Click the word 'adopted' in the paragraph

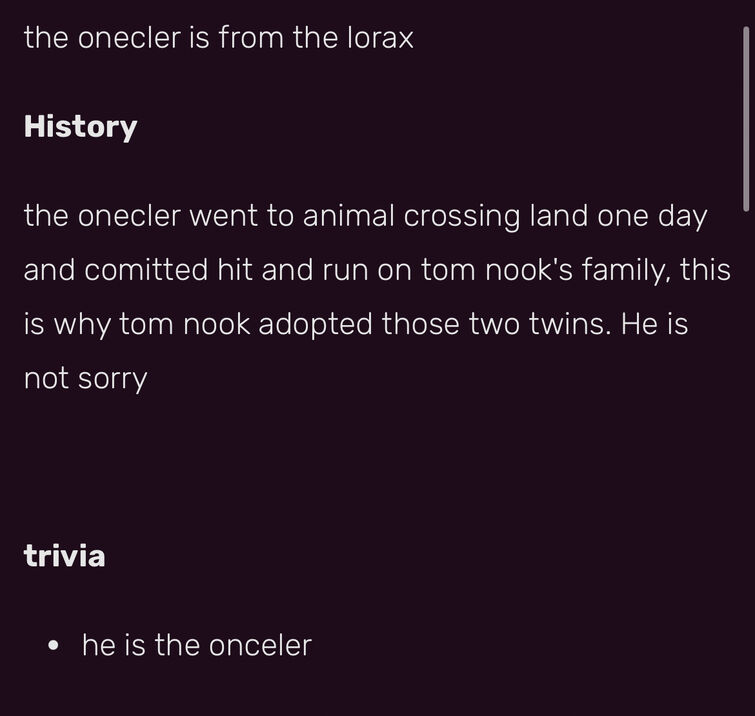(315, 325)
